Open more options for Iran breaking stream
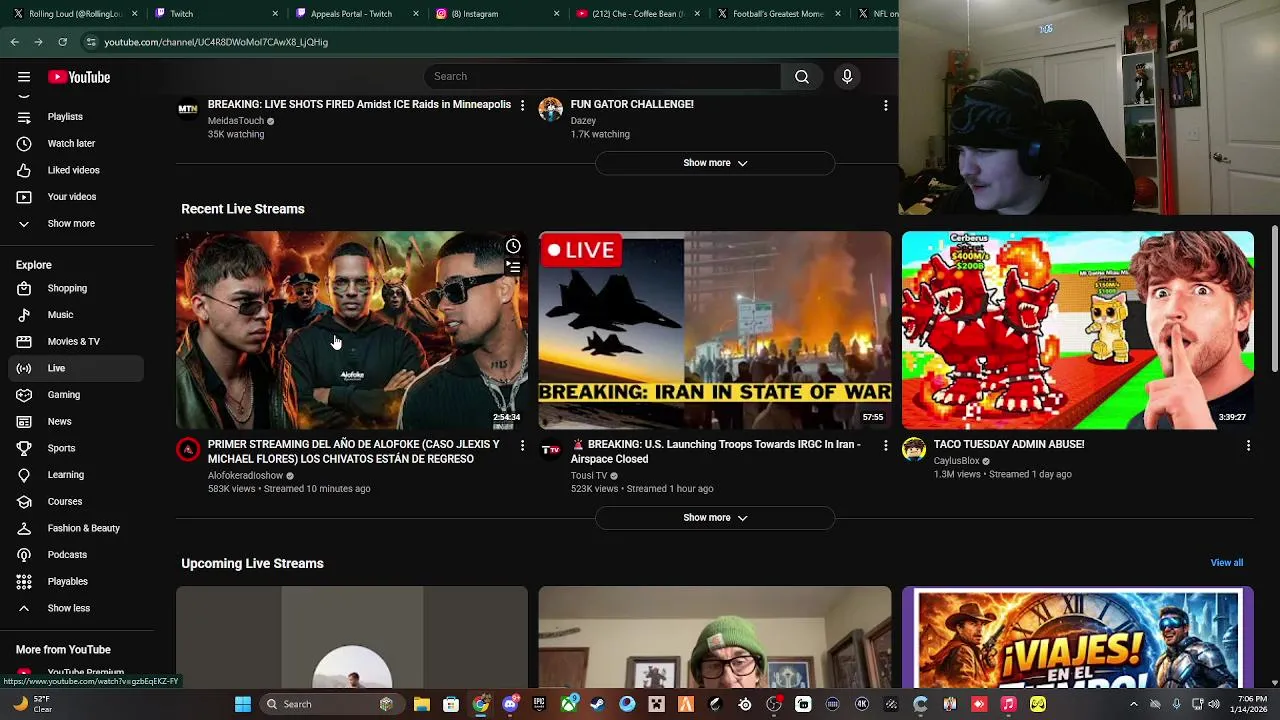The width and height of the screenshot is (1280, 720). click(x=885, y=445)
